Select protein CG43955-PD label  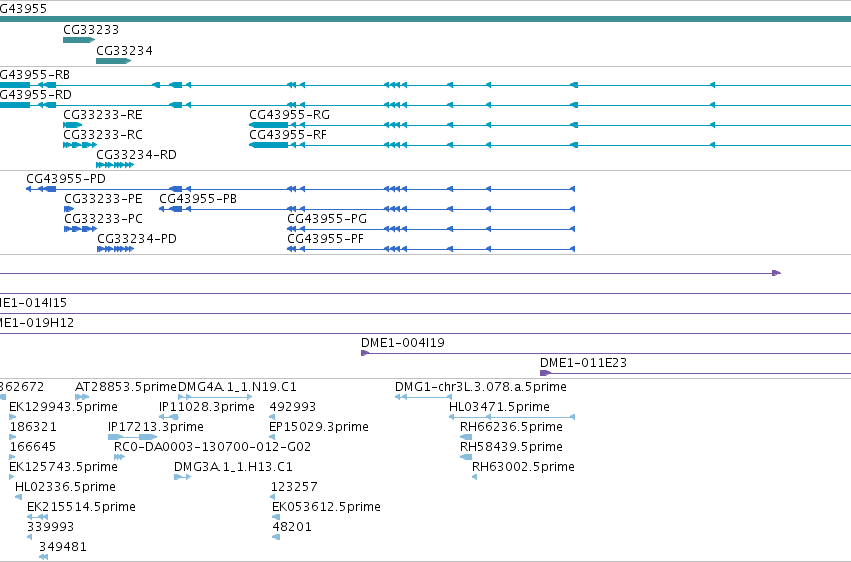point(66,179)
